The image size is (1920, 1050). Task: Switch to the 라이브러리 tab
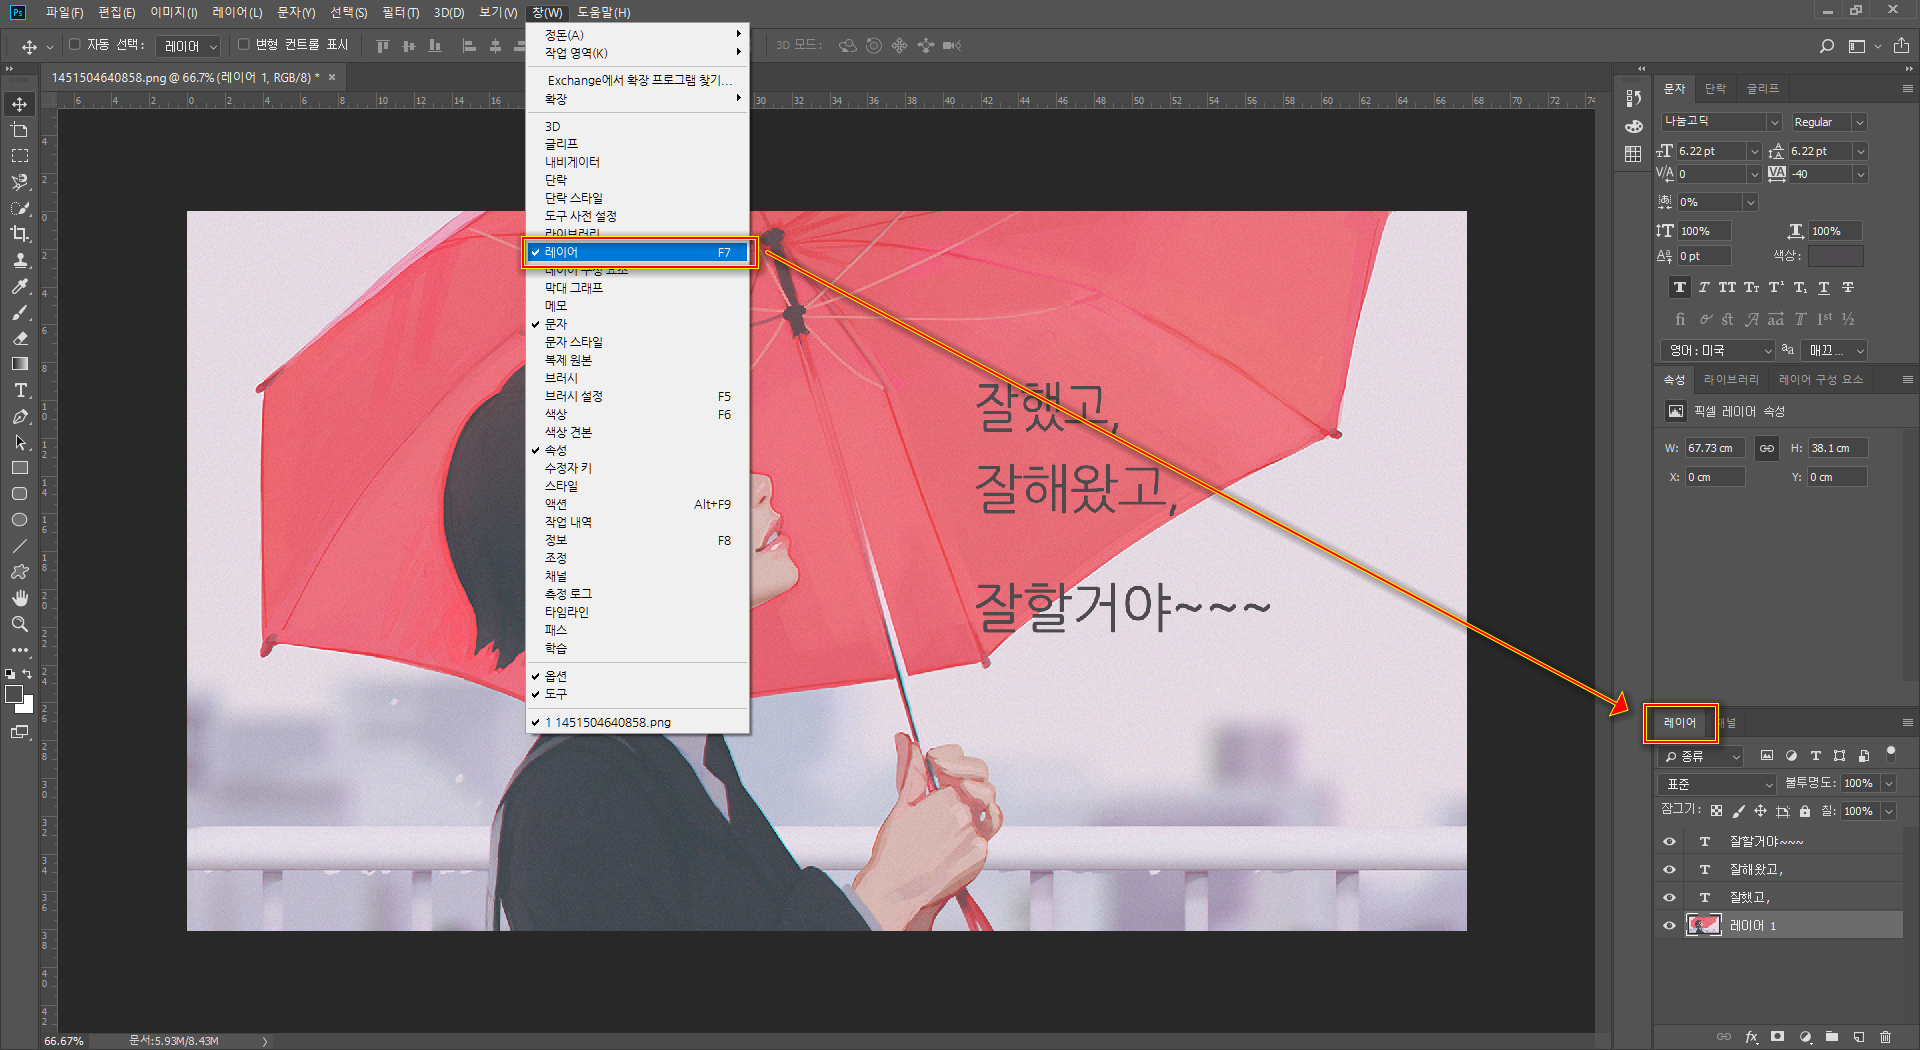point(1731,379)
